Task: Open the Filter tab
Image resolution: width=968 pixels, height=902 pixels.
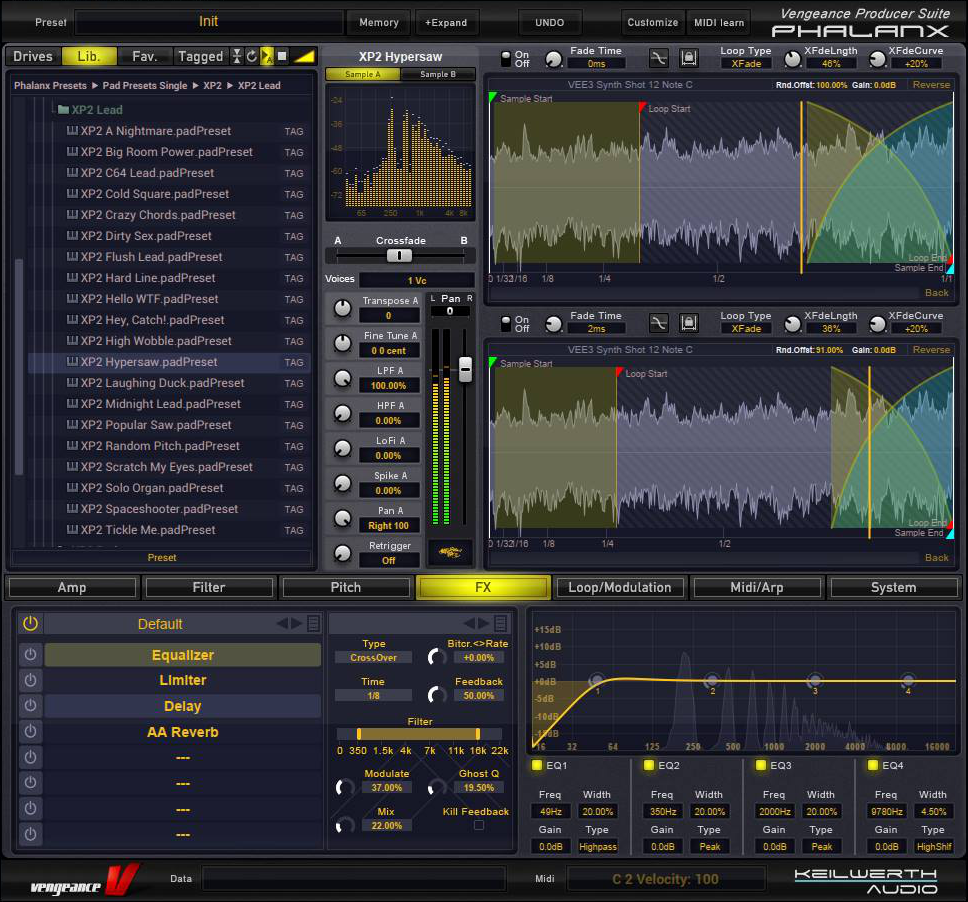Action: click(209, 587)
